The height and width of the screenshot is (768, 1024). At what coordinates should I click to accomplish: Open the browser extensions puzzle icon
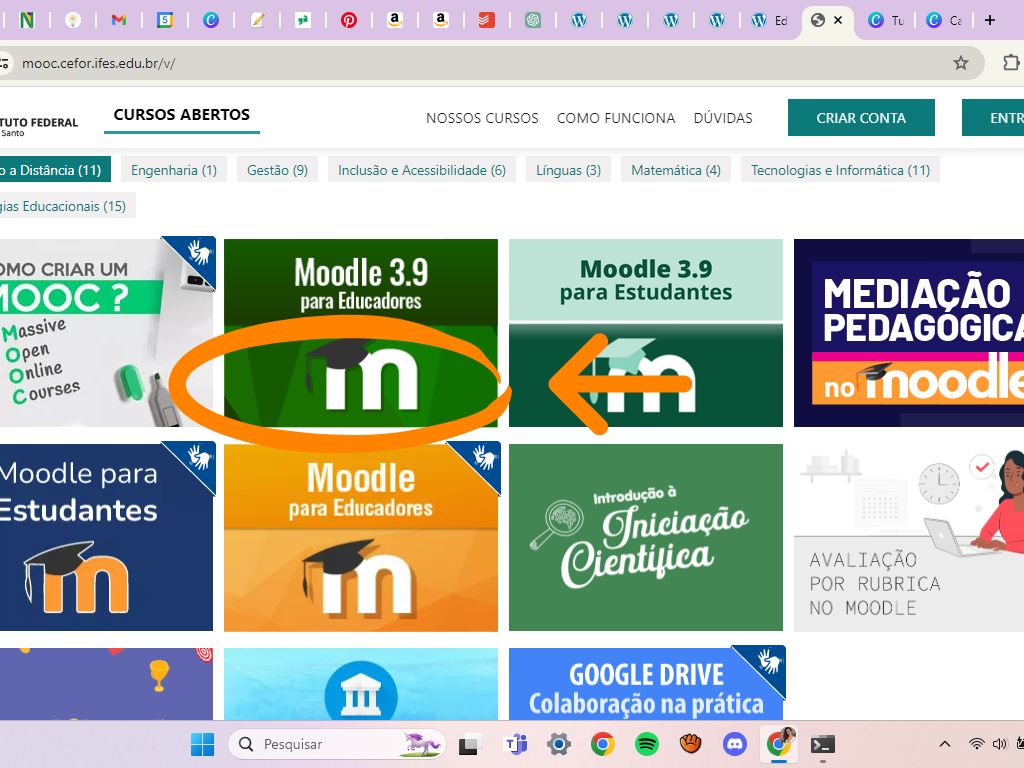(1011, 63)
